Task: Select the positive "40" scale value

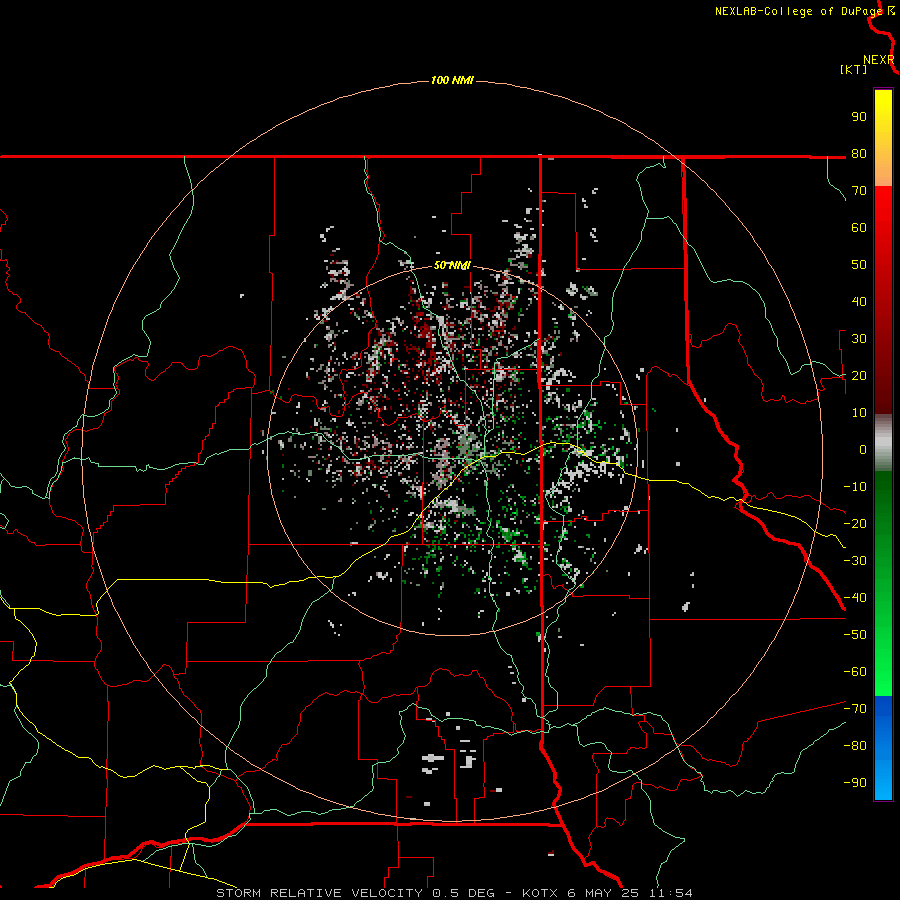Action: [859, 301]
